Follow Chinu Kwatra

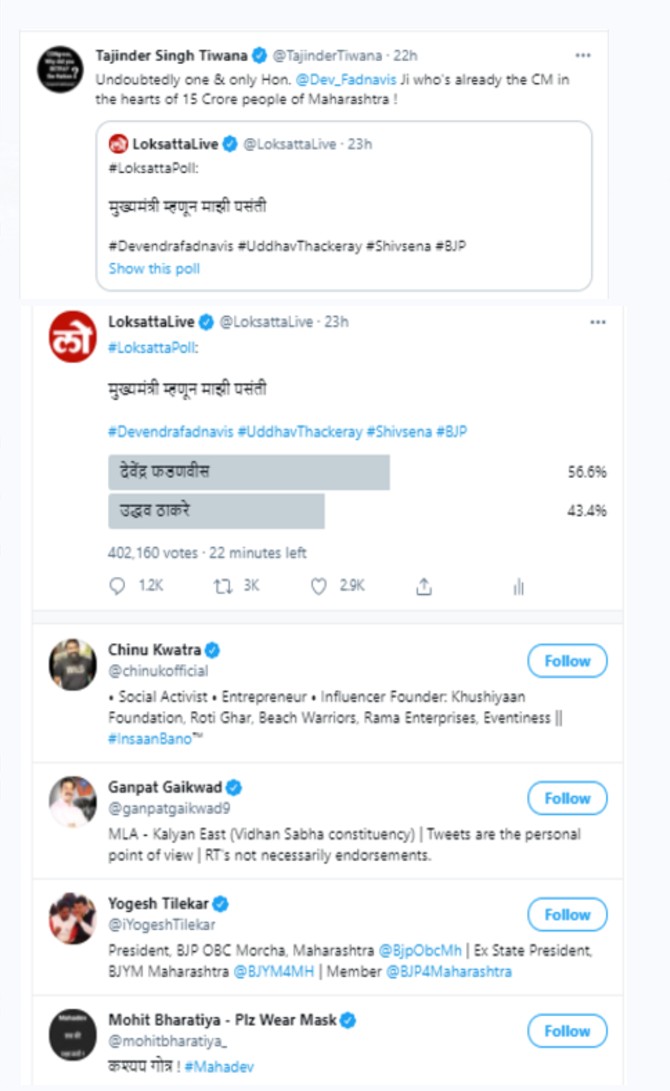click(x=567, y=661)
